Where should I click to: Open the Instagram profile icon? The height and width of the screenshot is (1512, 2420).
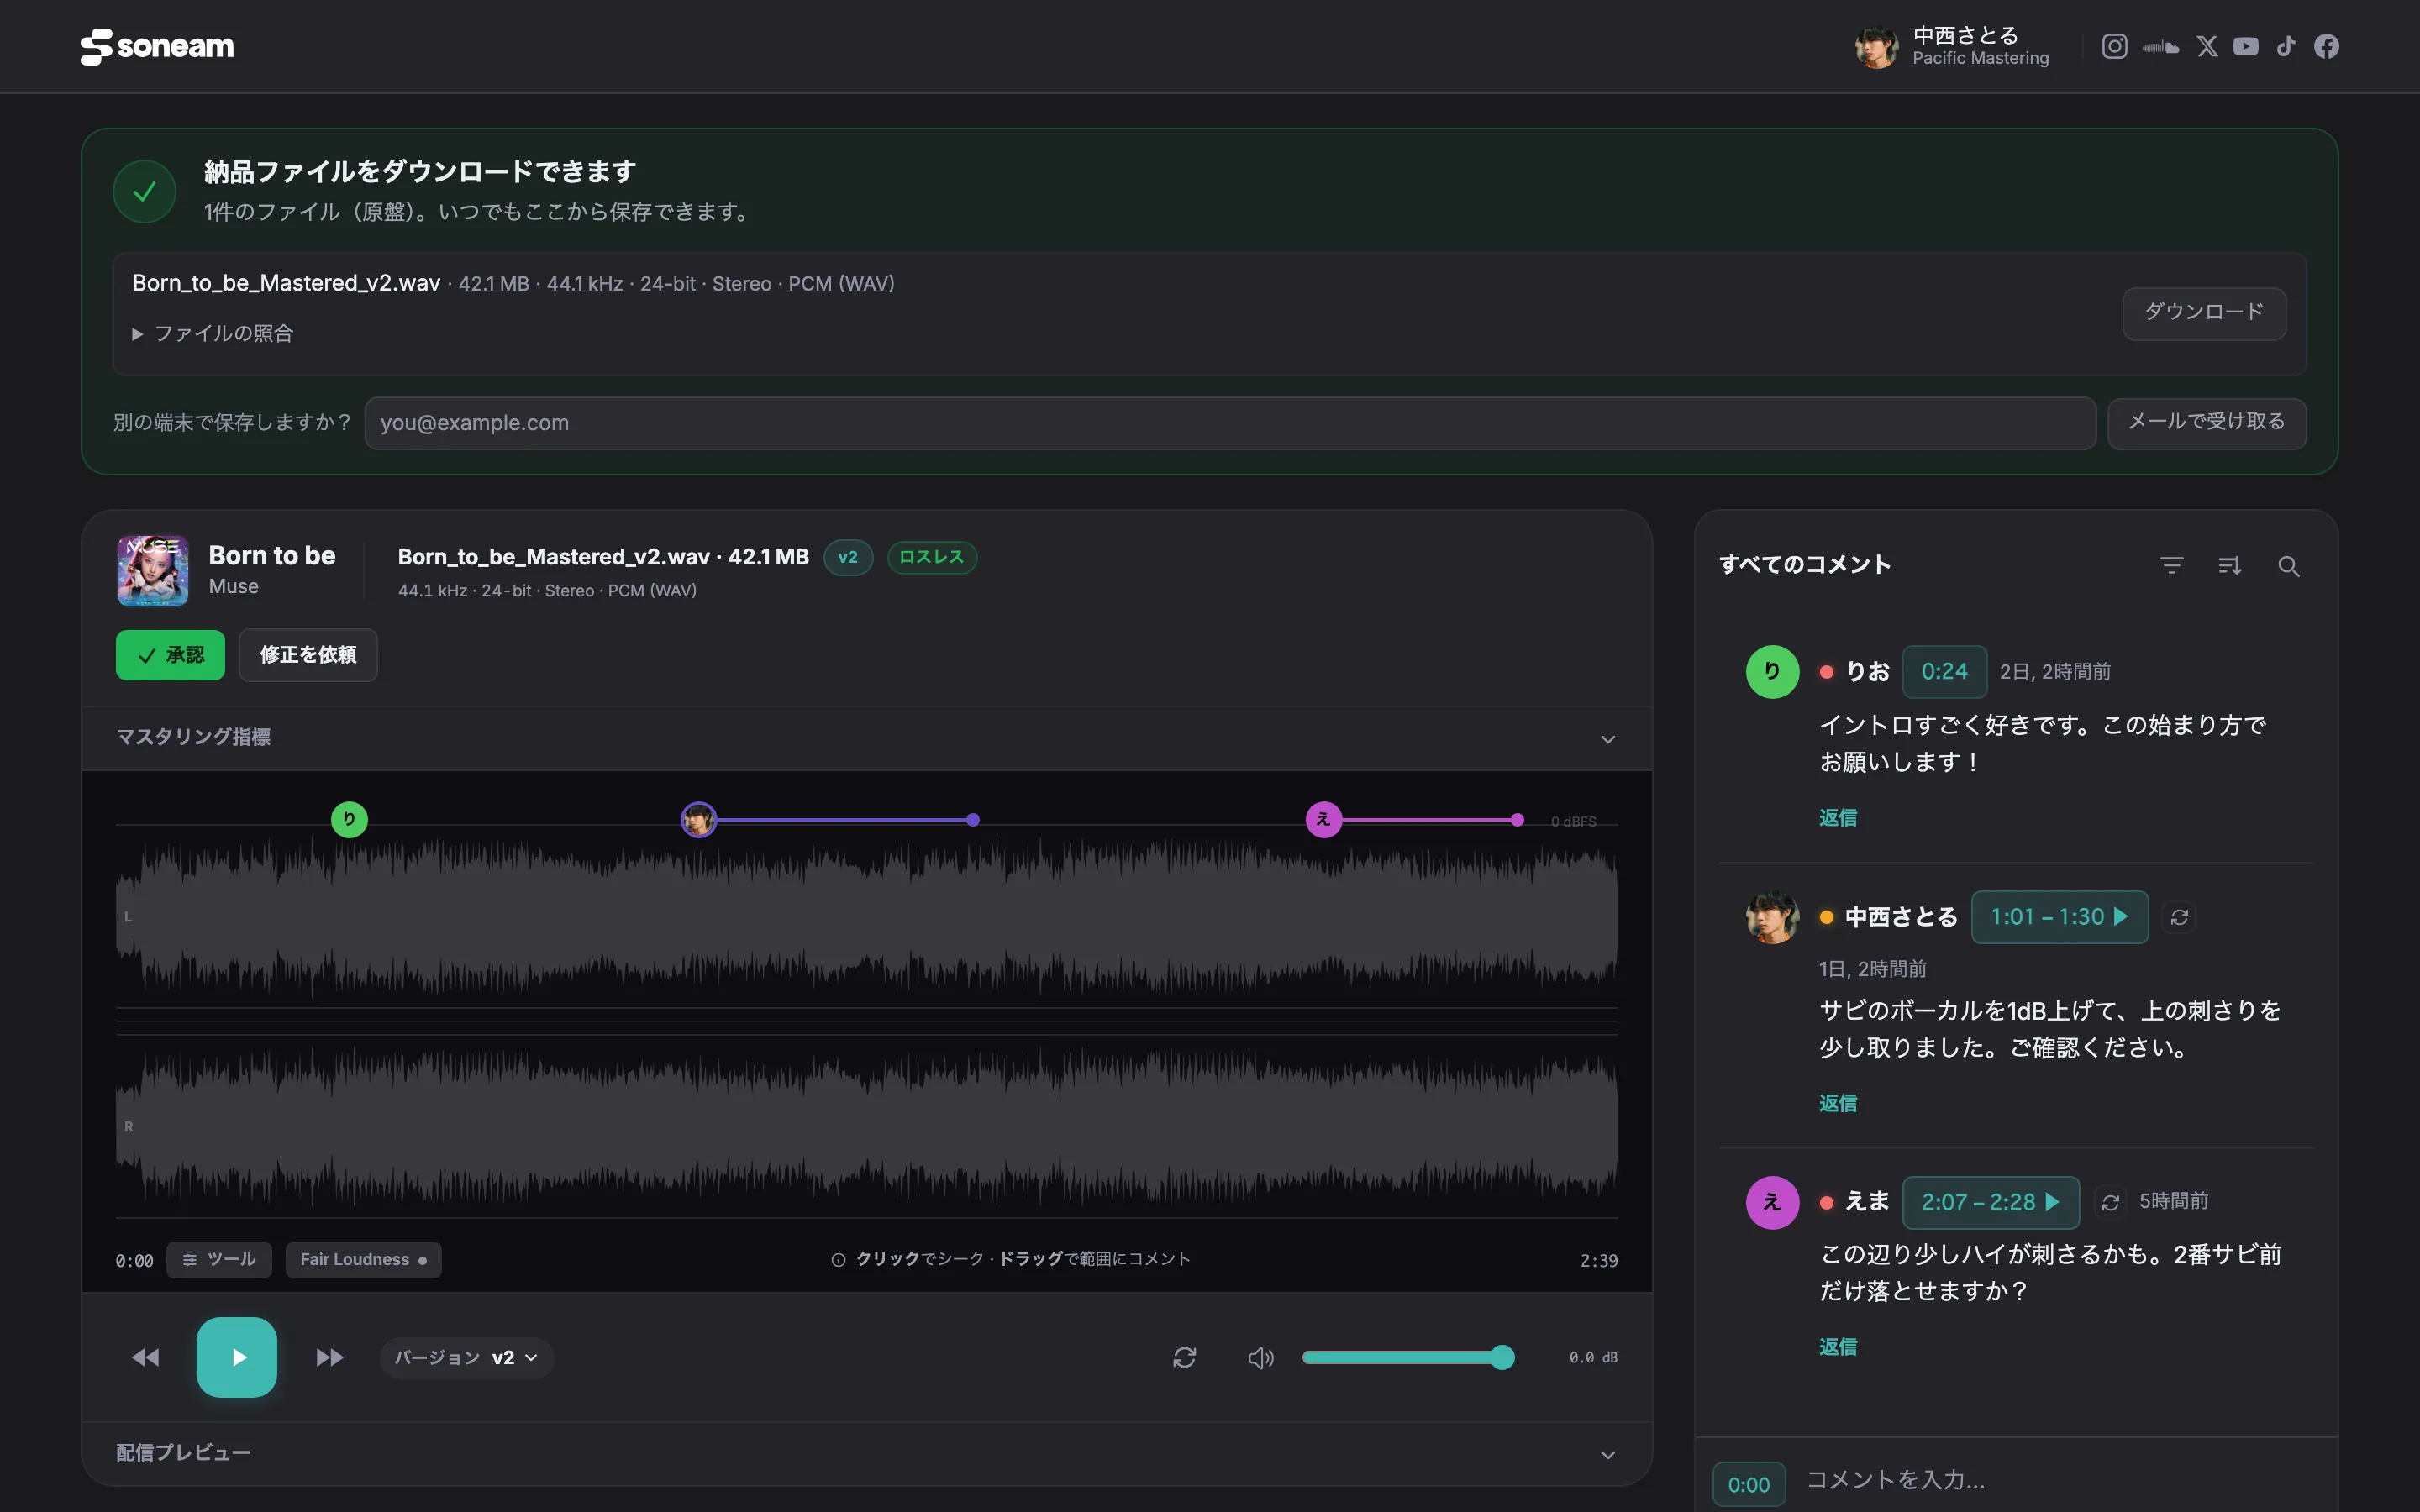(x=2114, y=46)
